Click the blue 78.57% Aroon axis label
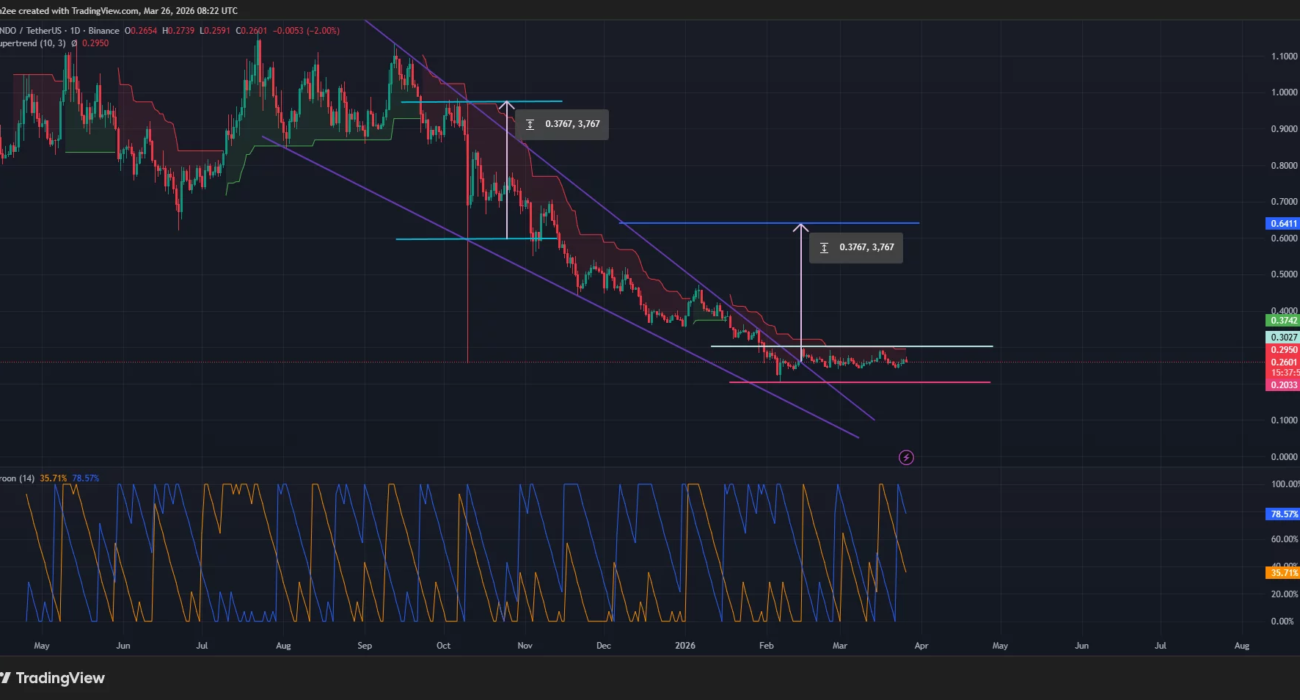 tap(1282, 514)
